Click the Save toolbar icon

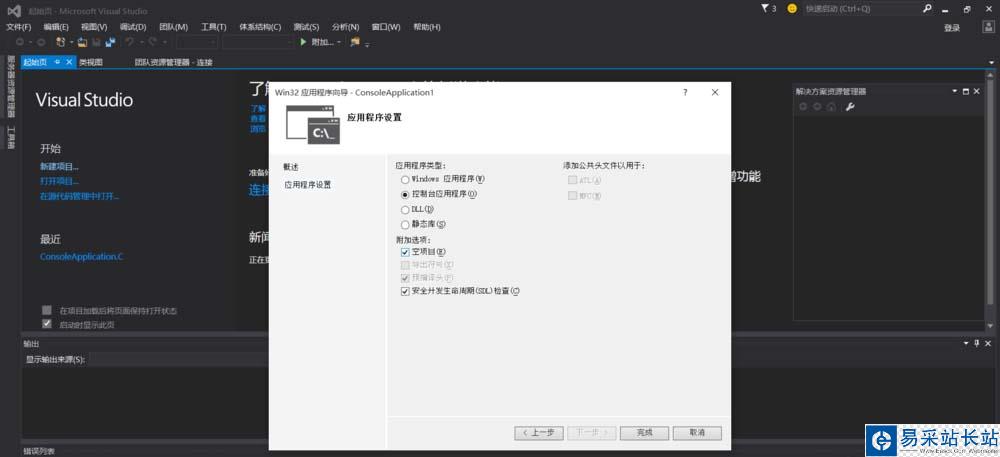click(x=96, y=42)
